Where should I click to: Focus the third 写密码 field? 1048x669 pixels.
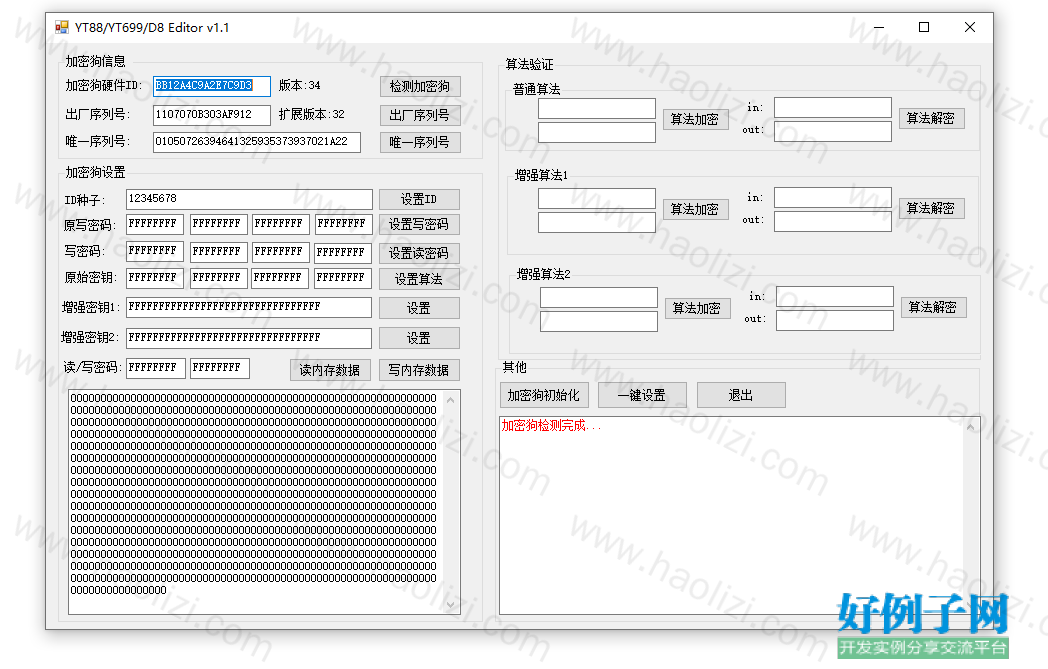tap(281, 251)
